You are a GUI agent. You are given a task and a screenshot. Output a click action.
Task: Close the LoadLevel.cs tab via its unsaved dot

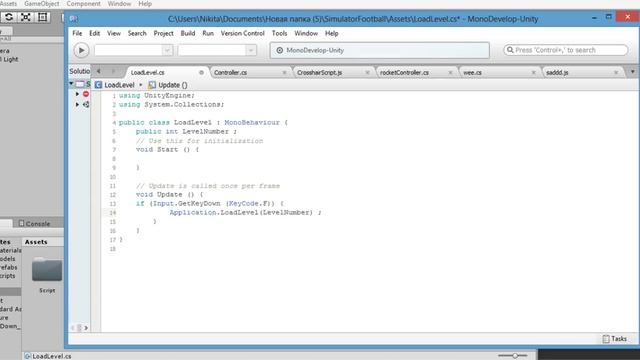(201, 72)
